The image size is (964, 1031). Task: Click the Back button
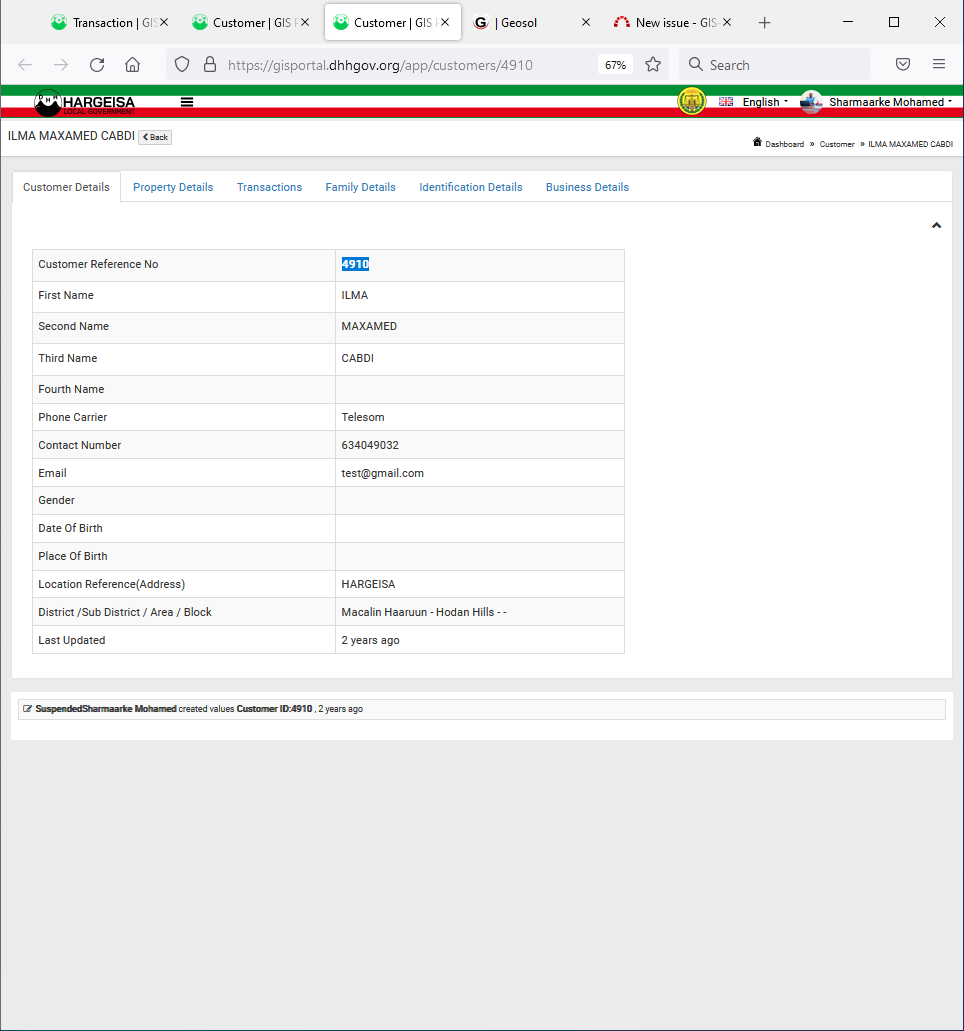(x=155, y=137)
